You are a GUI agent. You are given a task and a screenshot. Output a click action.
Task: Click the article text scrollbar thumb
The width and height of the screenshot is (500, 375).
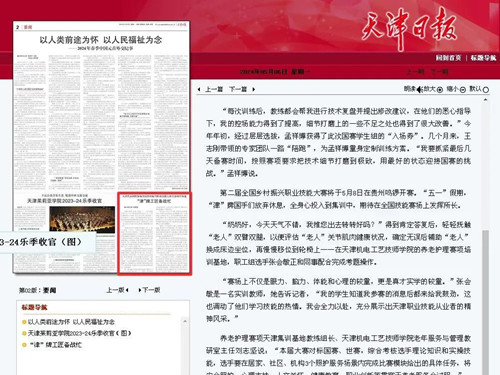(x=485, y=302)
